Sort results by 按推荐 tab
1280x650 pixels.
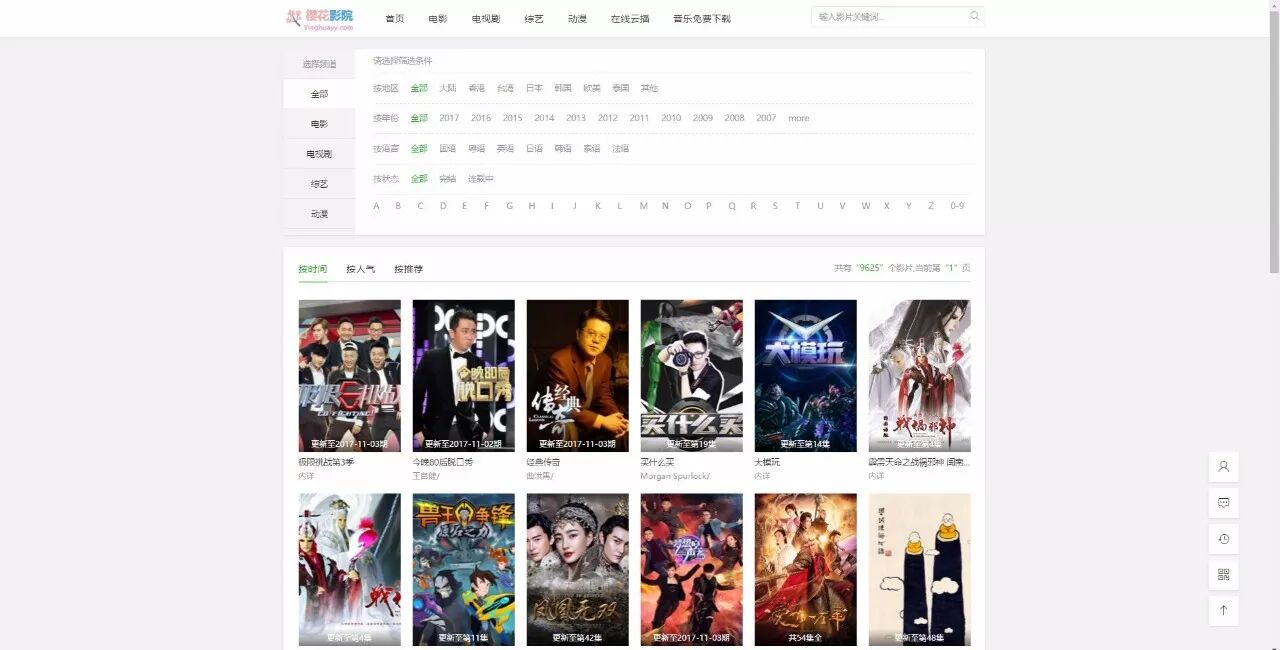click(408, 269)
